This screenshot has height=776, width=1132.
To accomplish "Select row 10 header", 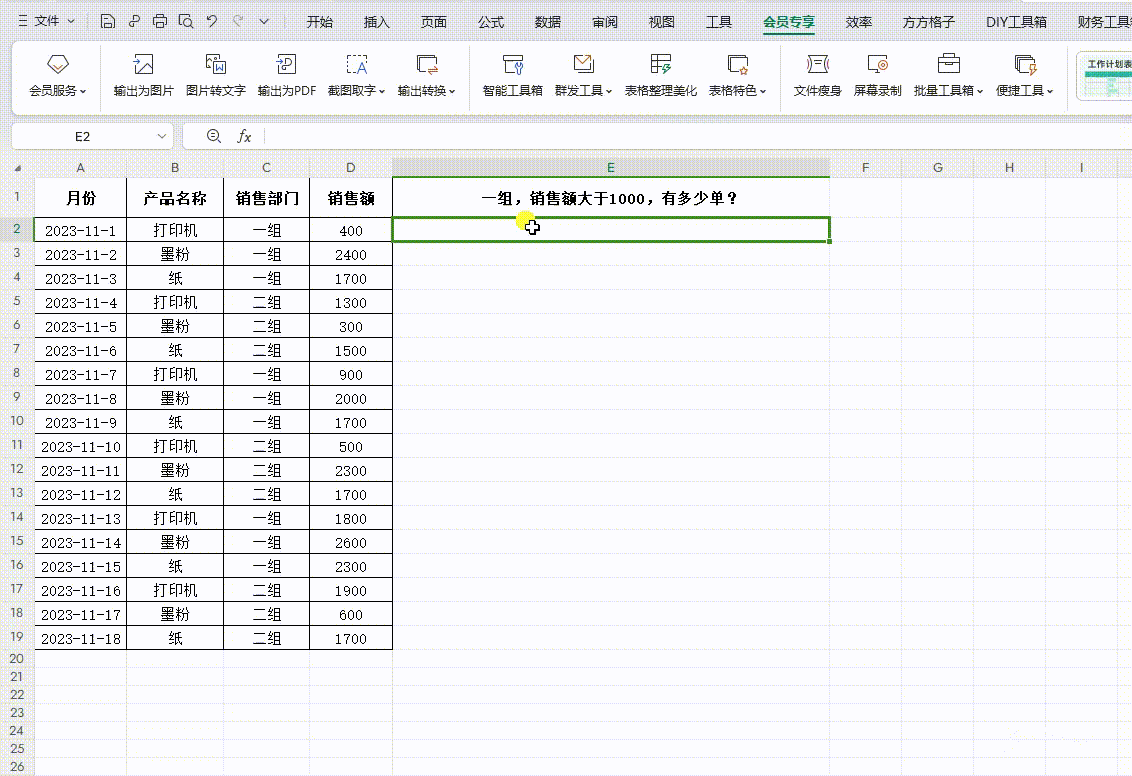I will 17,421.
